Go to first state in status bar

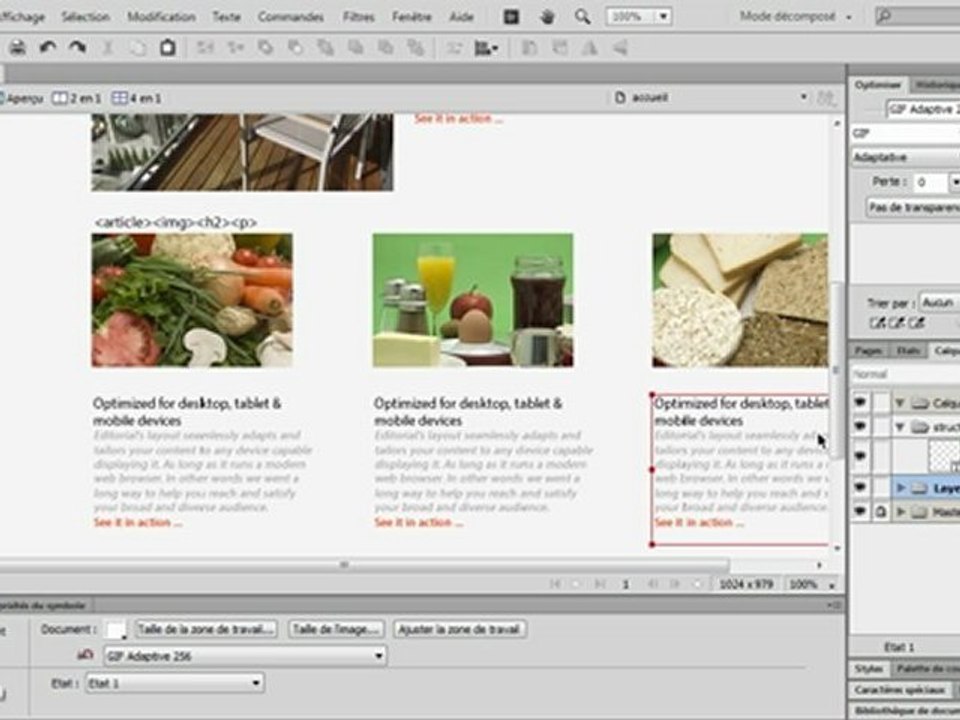point(555,584)
